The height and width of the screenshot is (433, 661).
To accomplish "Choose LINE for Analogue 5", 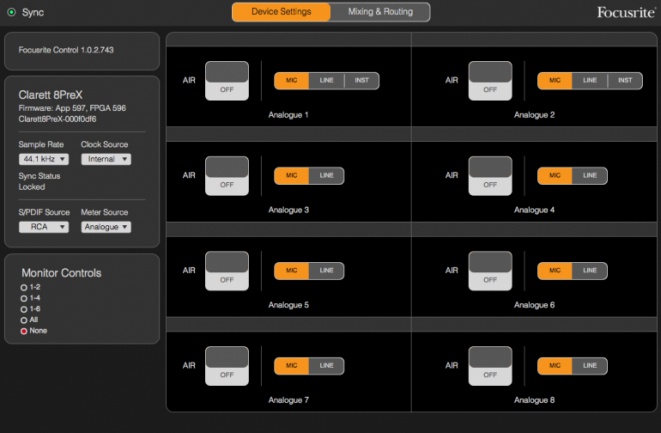I will (327, 271).
